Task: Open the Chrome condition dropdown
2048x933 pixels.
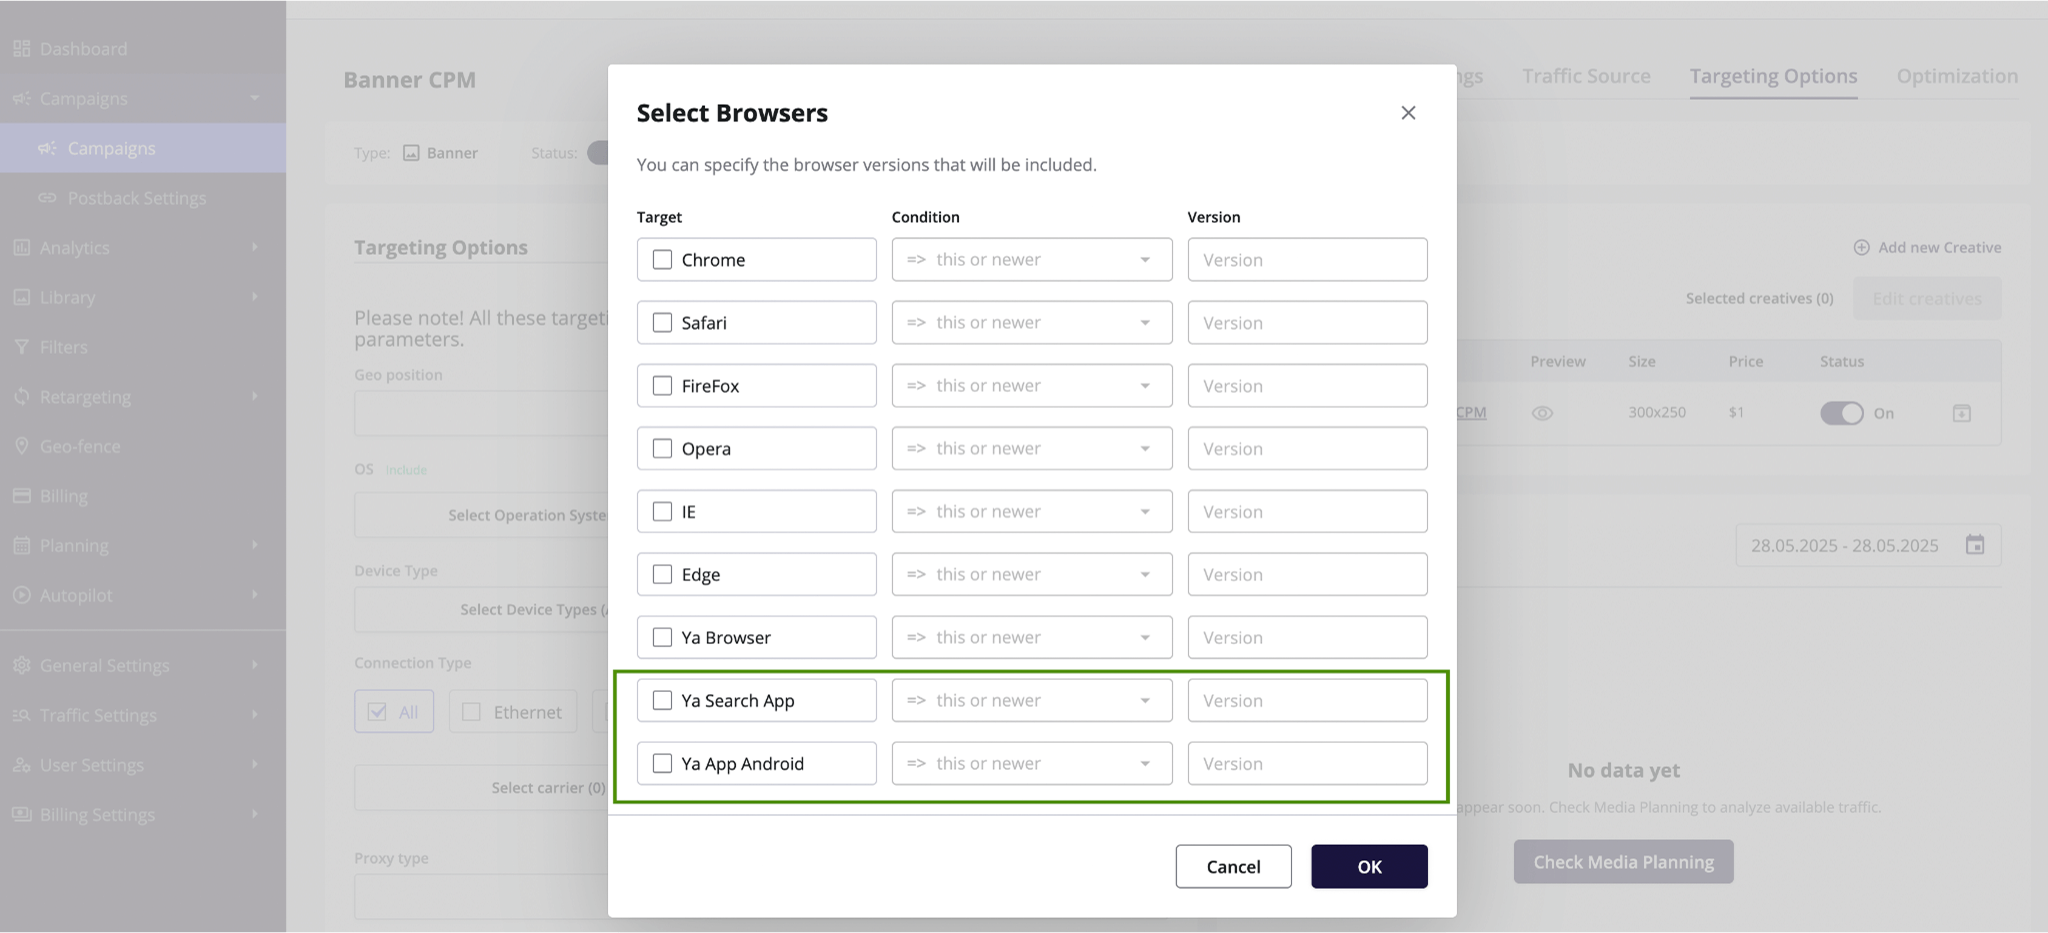Action: click(1031, 260)
